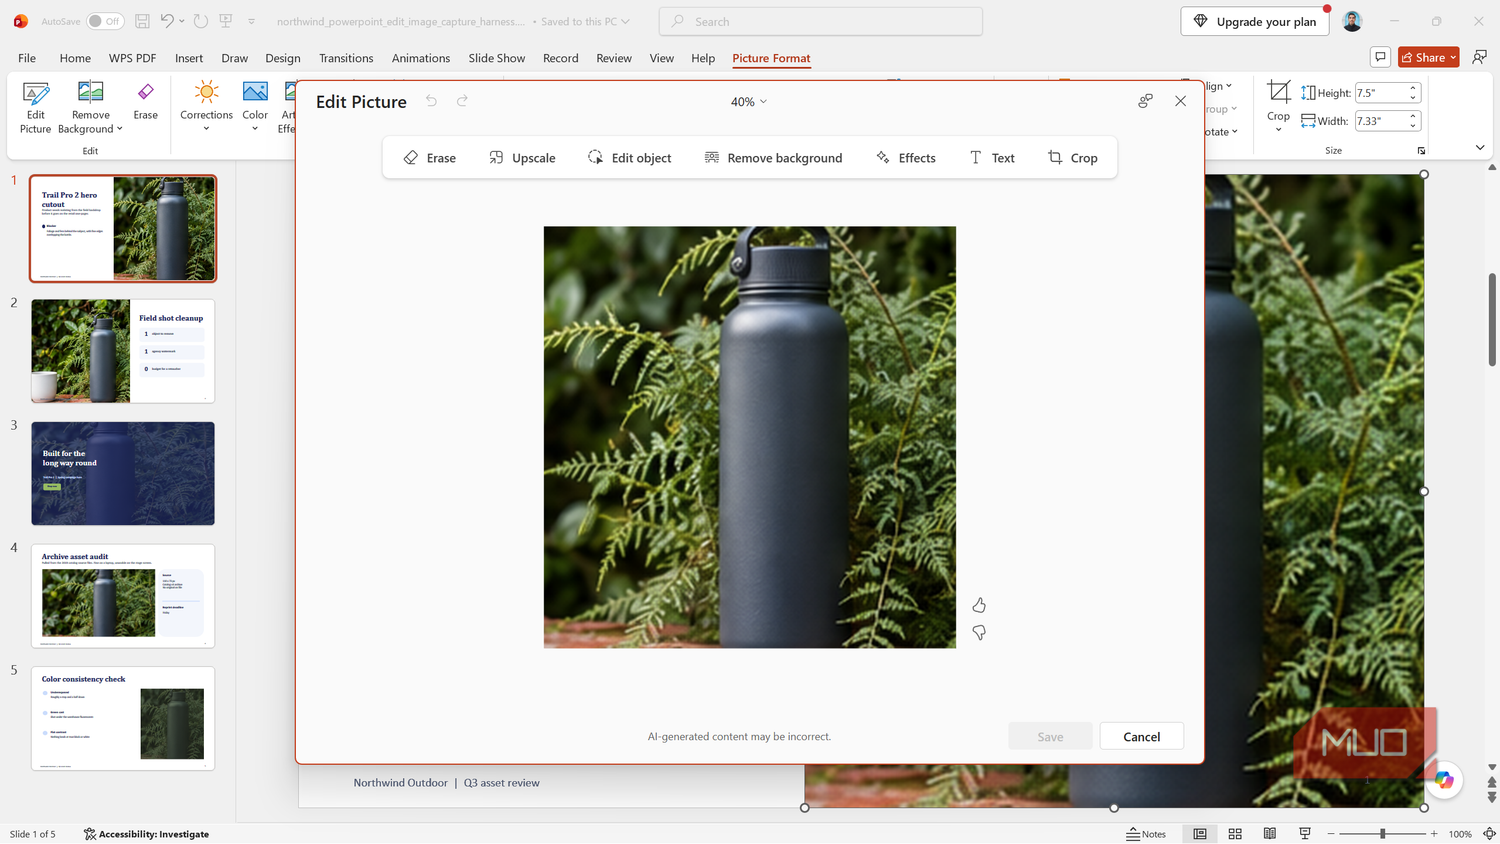The height and width of the screenshot is (844, 1500).
Task: Click the Erase button in the ribbon
Action: coord(146,102)
